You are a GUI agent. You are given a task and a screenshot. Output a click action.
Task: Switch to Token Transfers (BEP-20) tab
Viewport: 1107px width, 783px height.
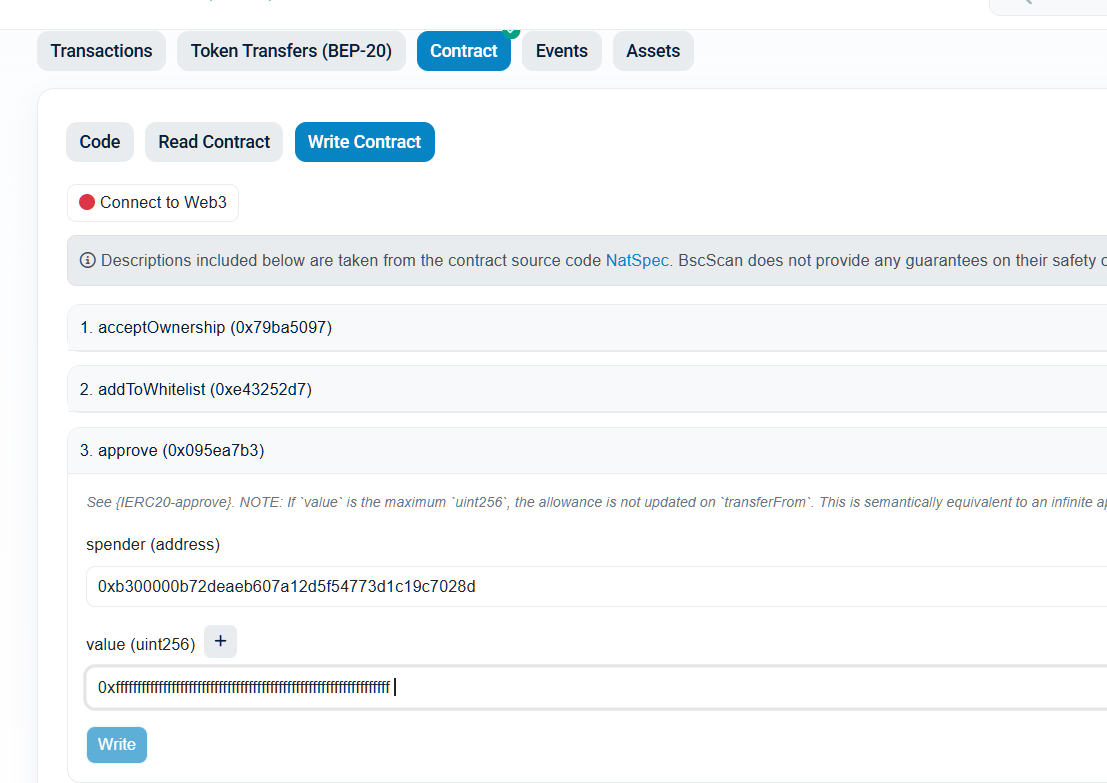tap(291, 51)
